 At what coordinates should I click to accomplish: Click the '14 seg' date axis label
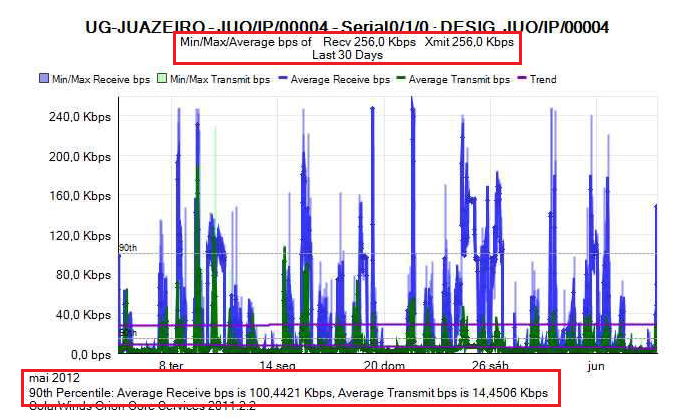277,366
